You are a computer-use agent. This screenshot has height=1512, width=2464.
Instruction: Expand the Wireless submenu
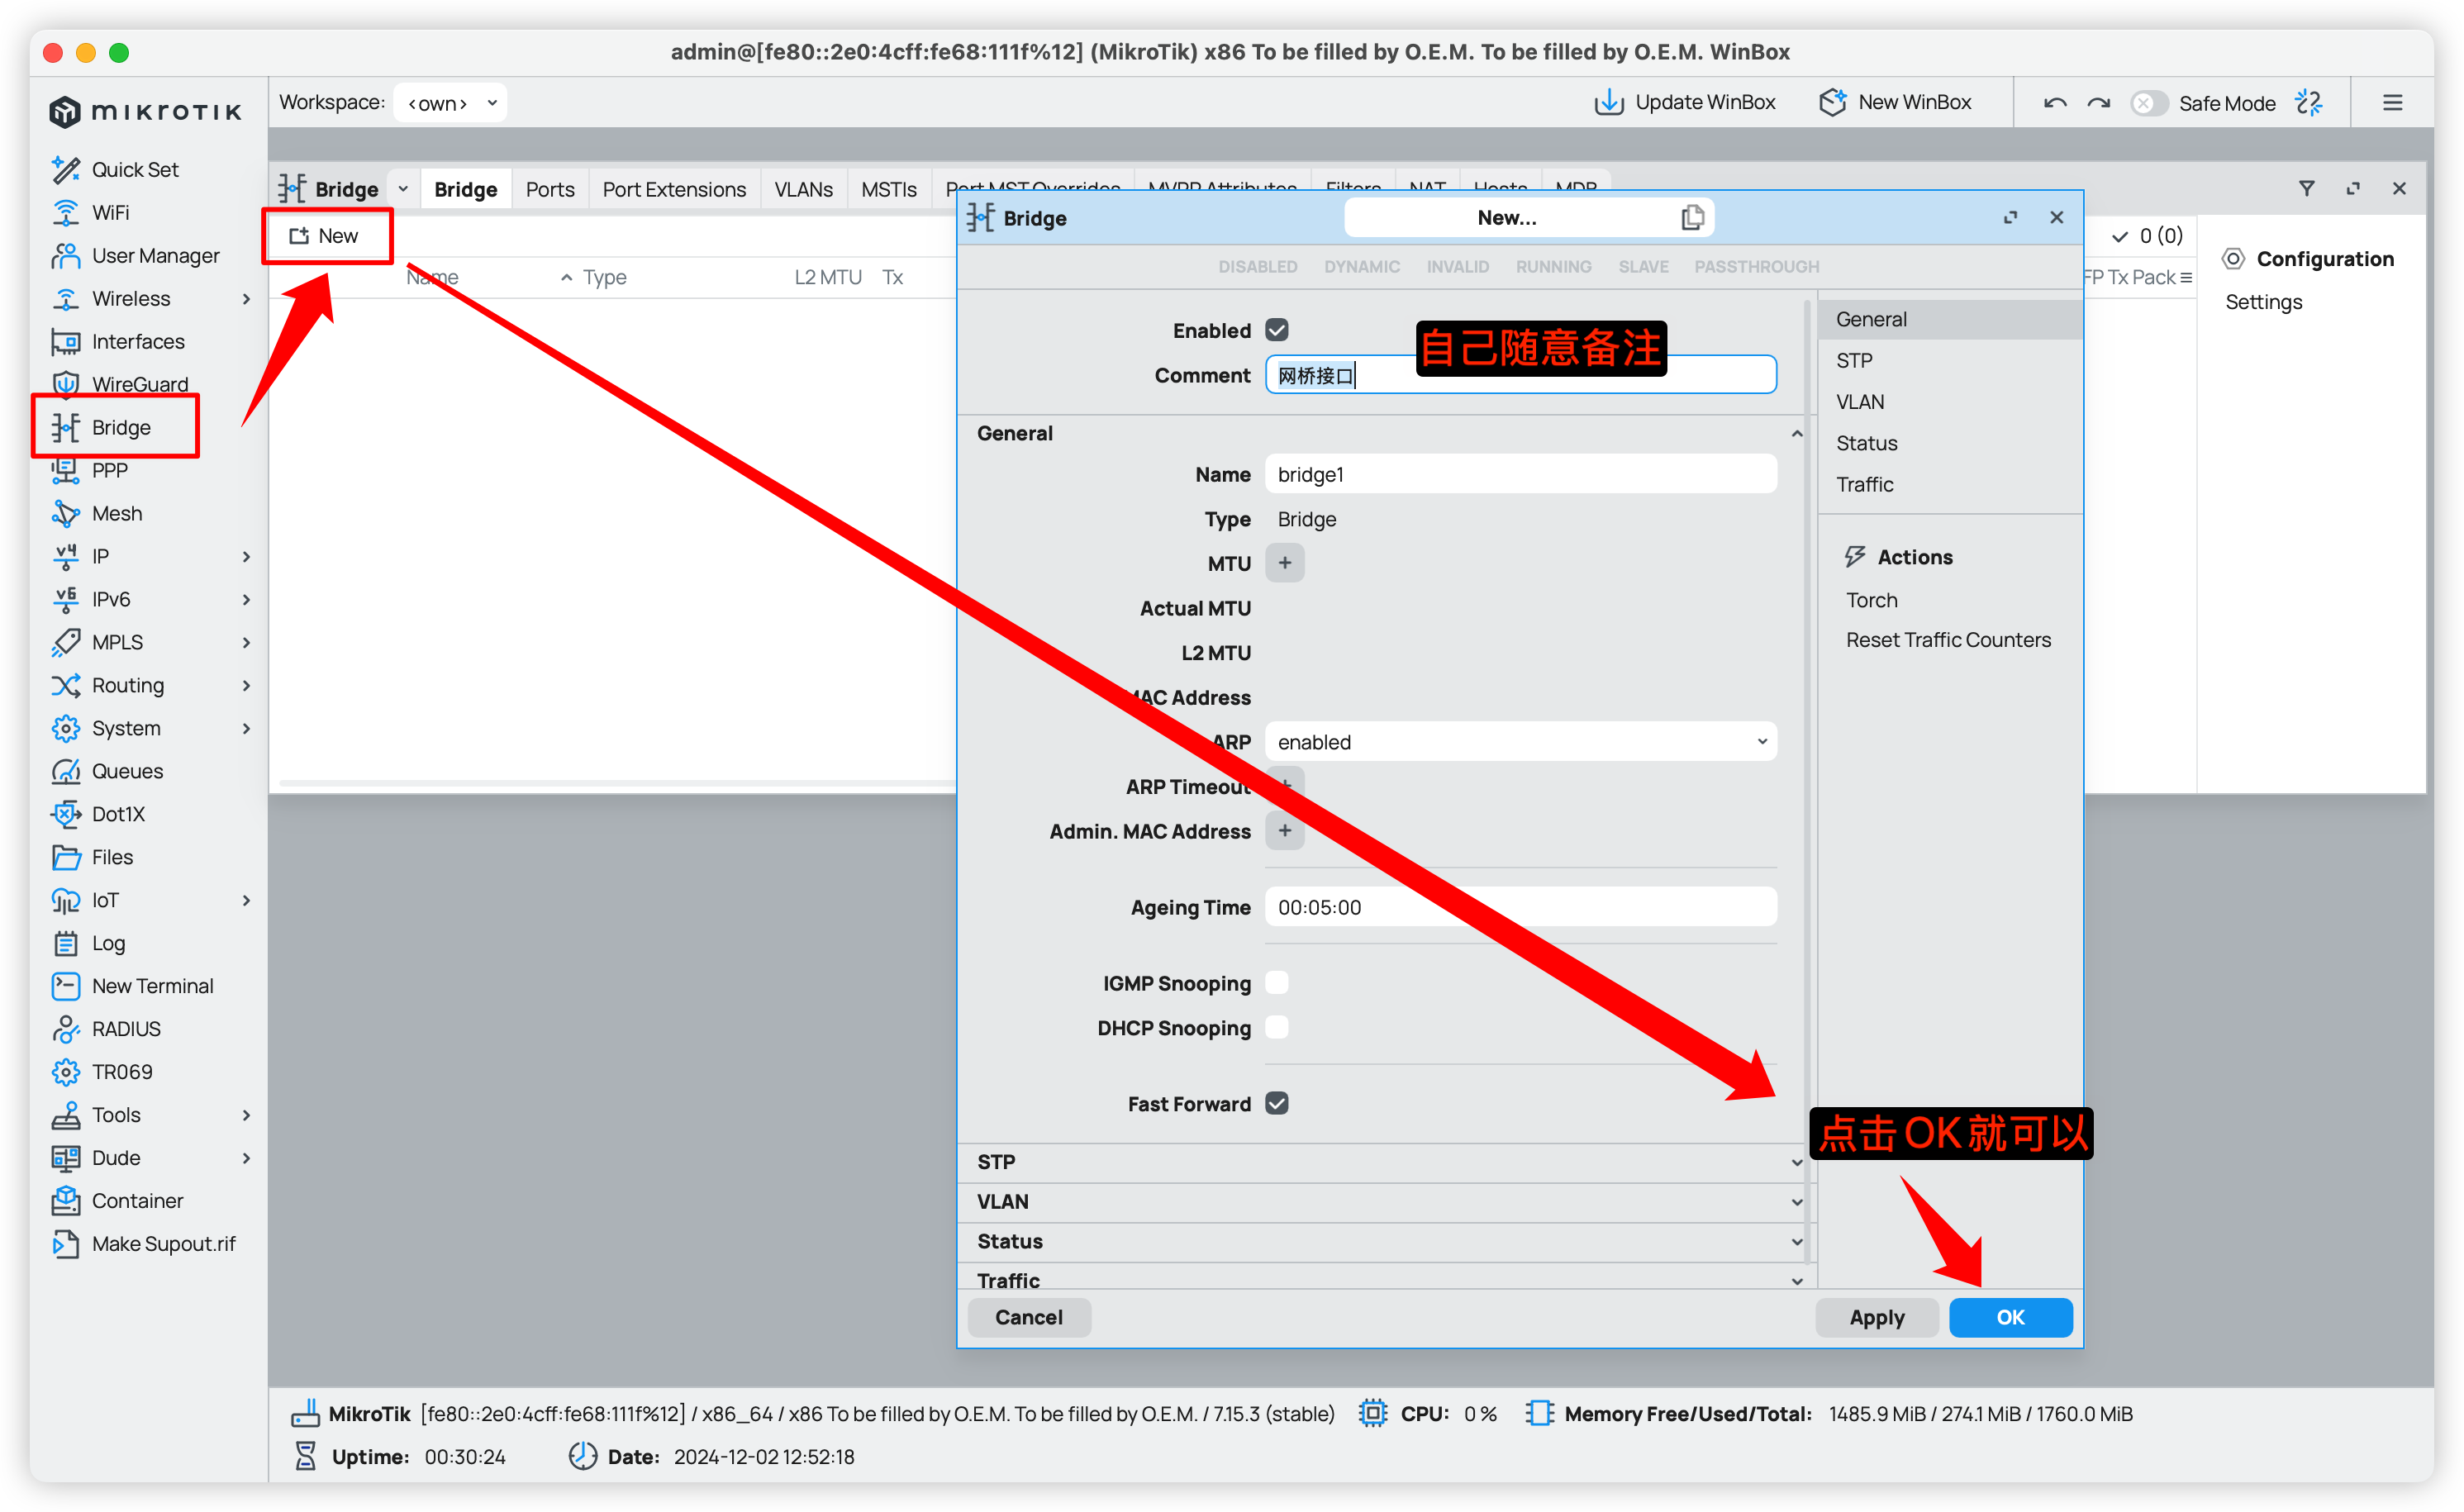click(246, 298)
